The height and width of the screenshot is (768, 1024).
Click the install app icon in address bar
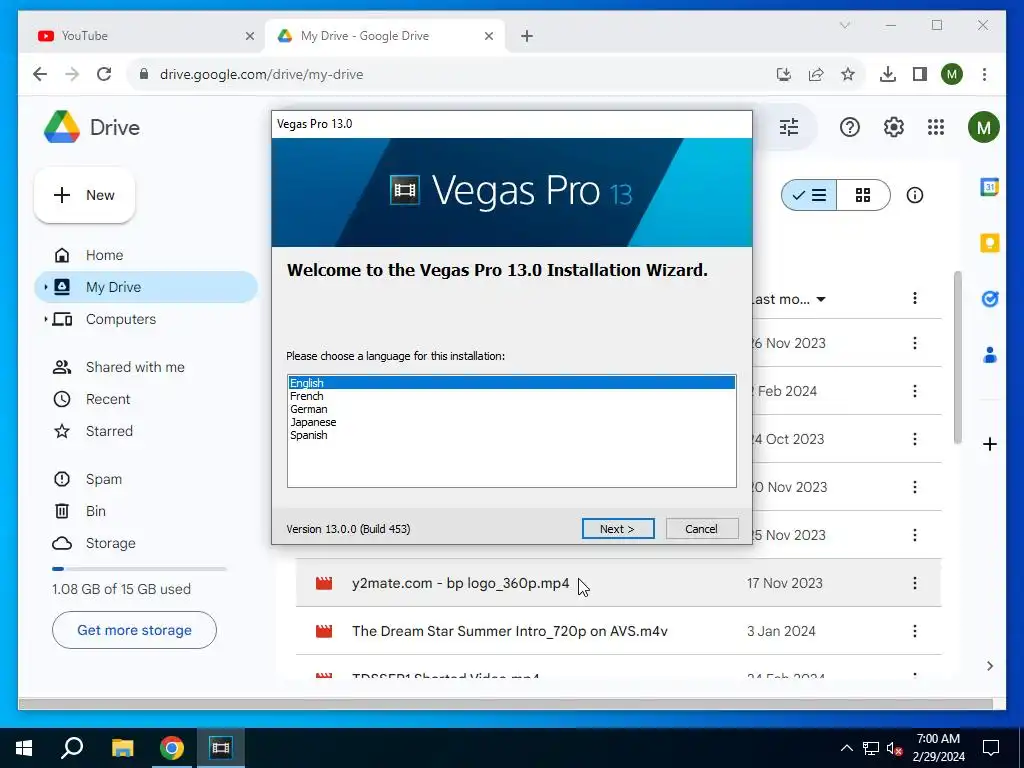click(x=784, y=74)
